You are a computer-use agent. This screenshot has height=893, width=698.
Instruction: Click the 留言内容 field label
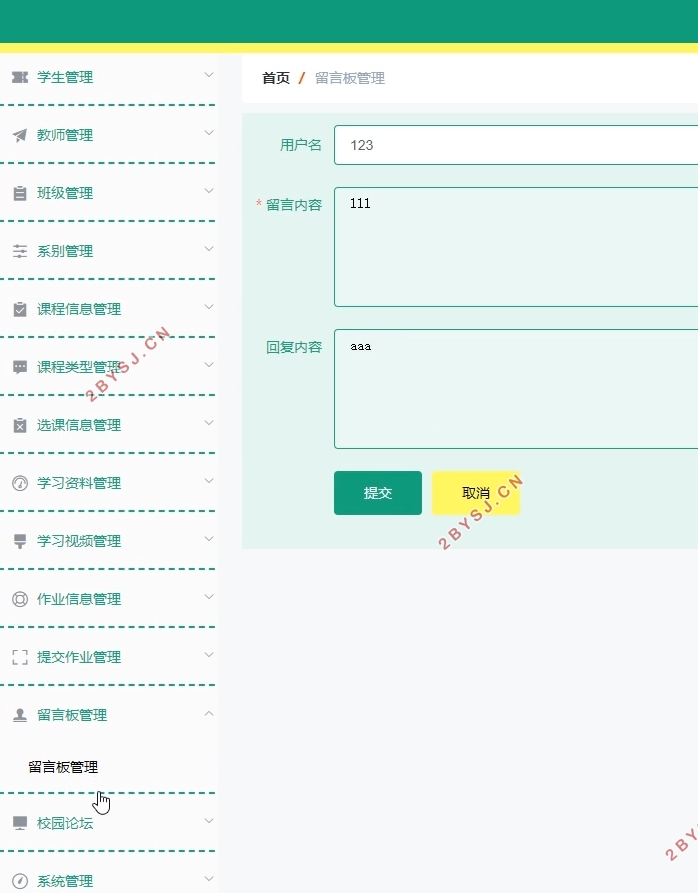click(x=294, y=205)
